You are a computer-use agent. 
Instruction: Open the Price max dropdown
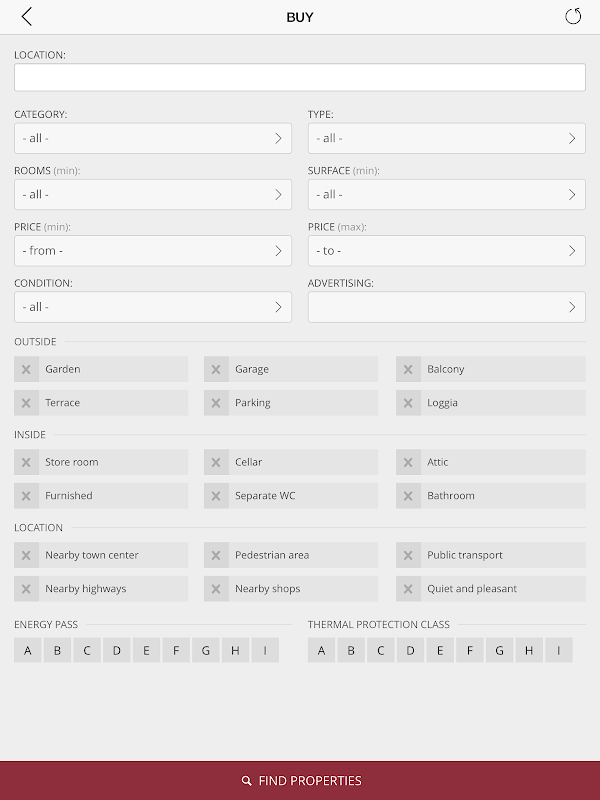click(446, 251)
